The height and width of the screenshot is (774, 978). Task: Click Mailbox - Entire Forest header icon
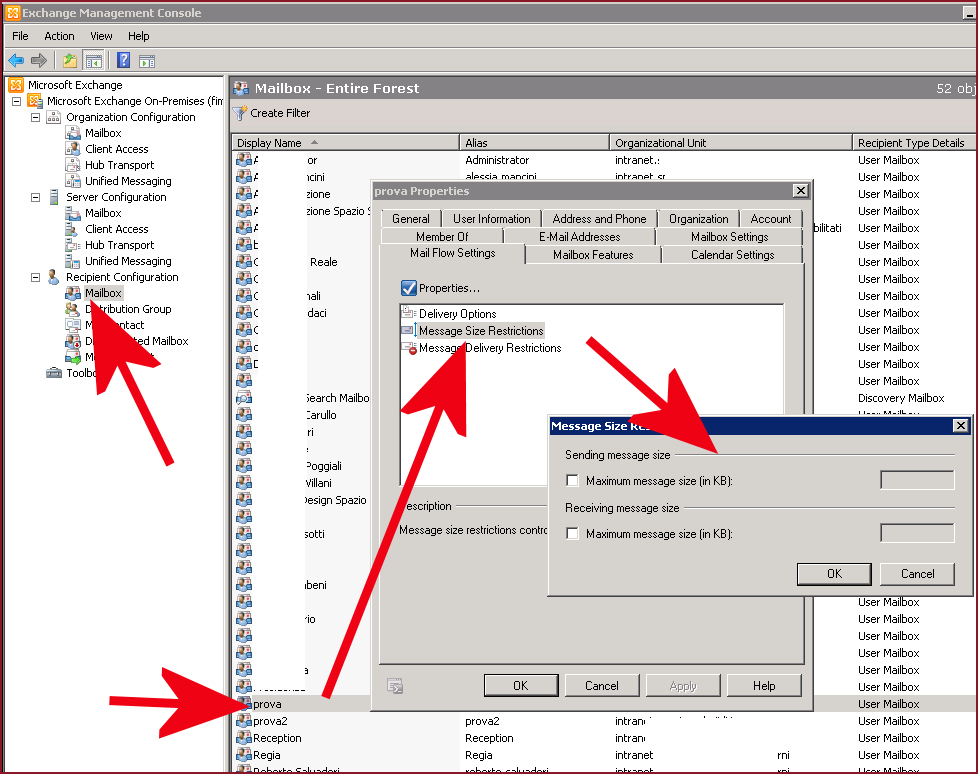coord(241,89)
